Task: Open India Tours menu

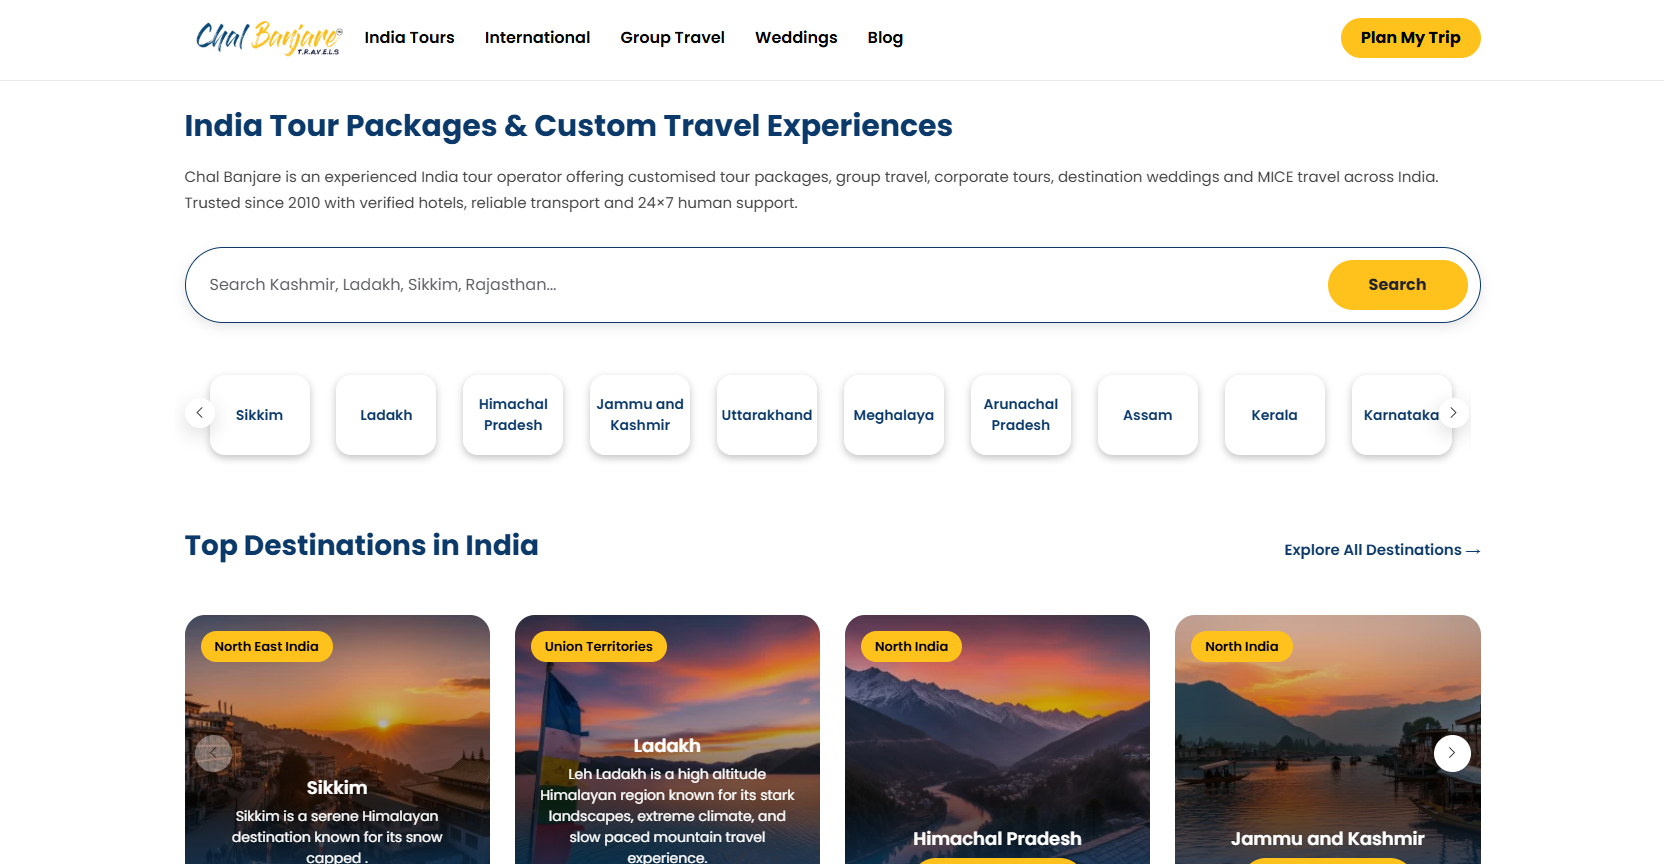Action: [x=409, y=38]
